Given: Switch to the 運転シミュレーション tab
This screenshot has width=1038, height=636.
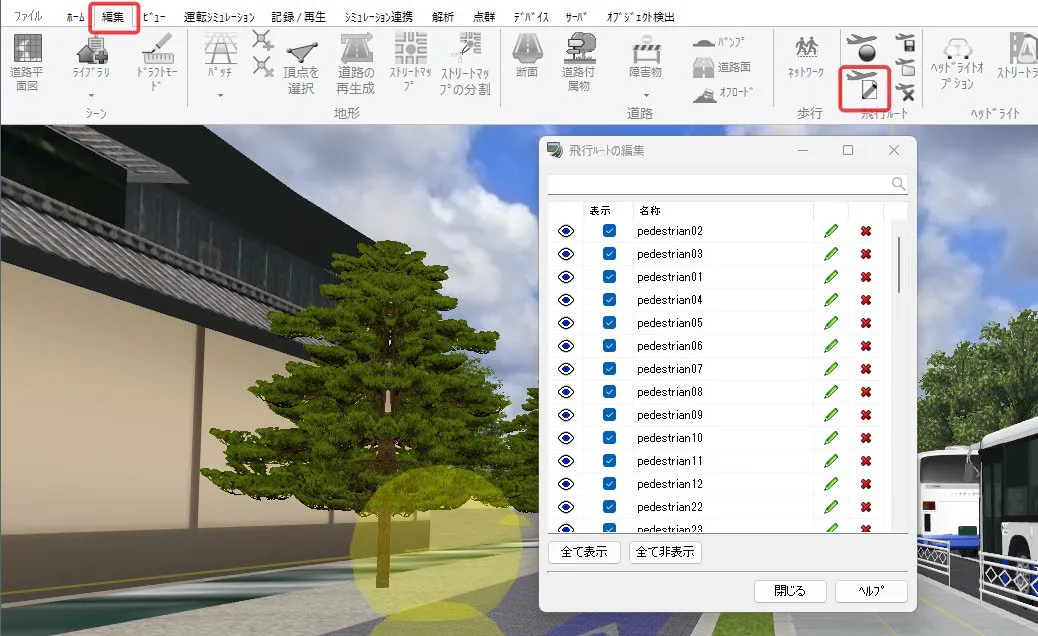Looking at the screenshot, I should click(x=219, y=17).
